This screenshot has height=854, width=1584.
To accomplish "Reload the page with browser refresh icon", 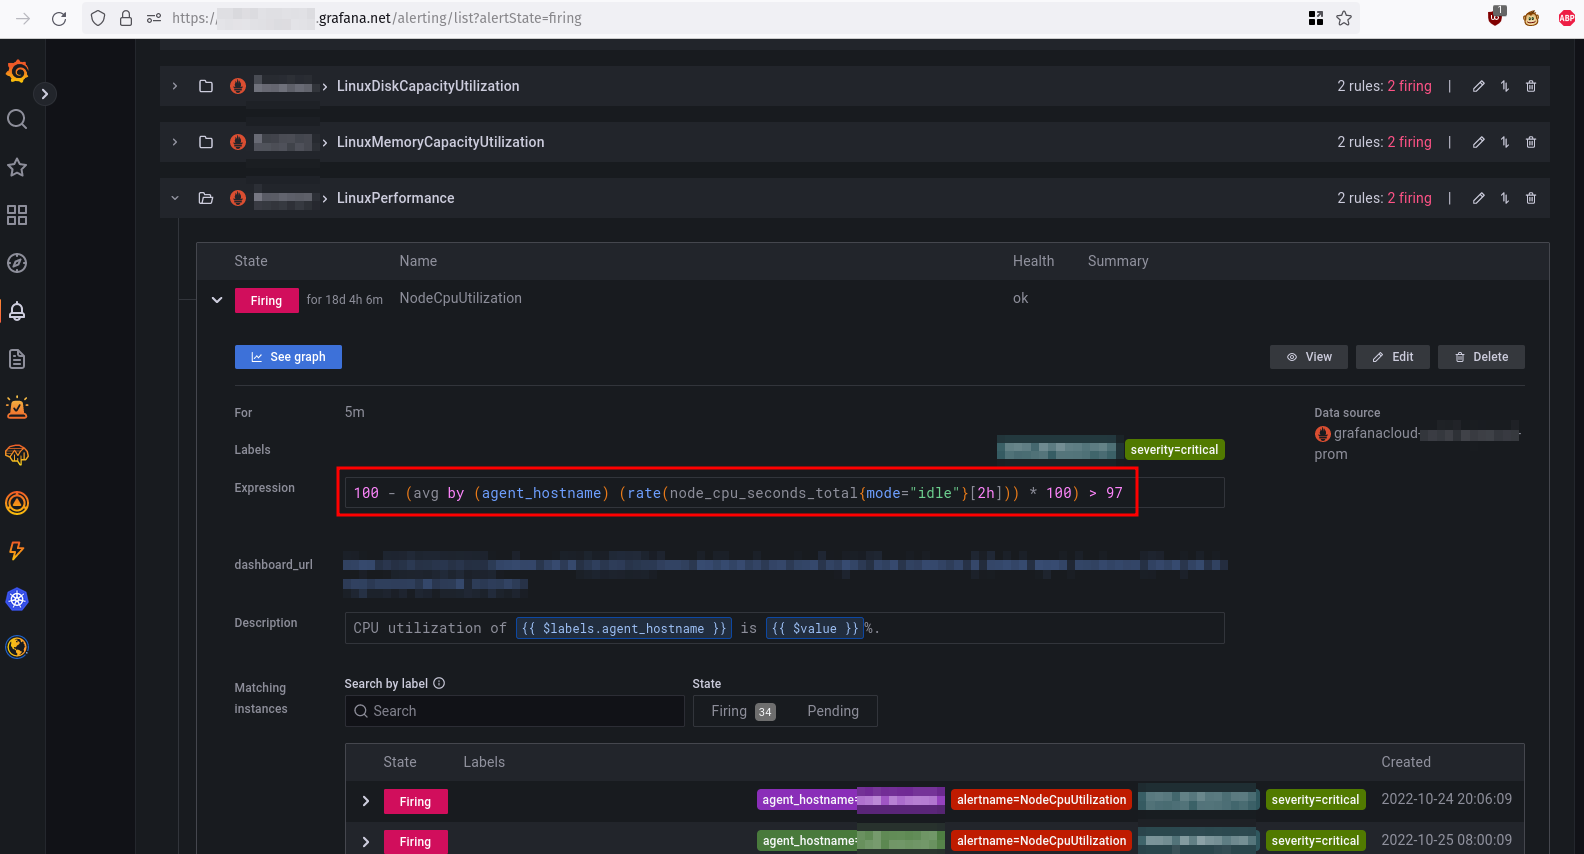I will 59,18.
